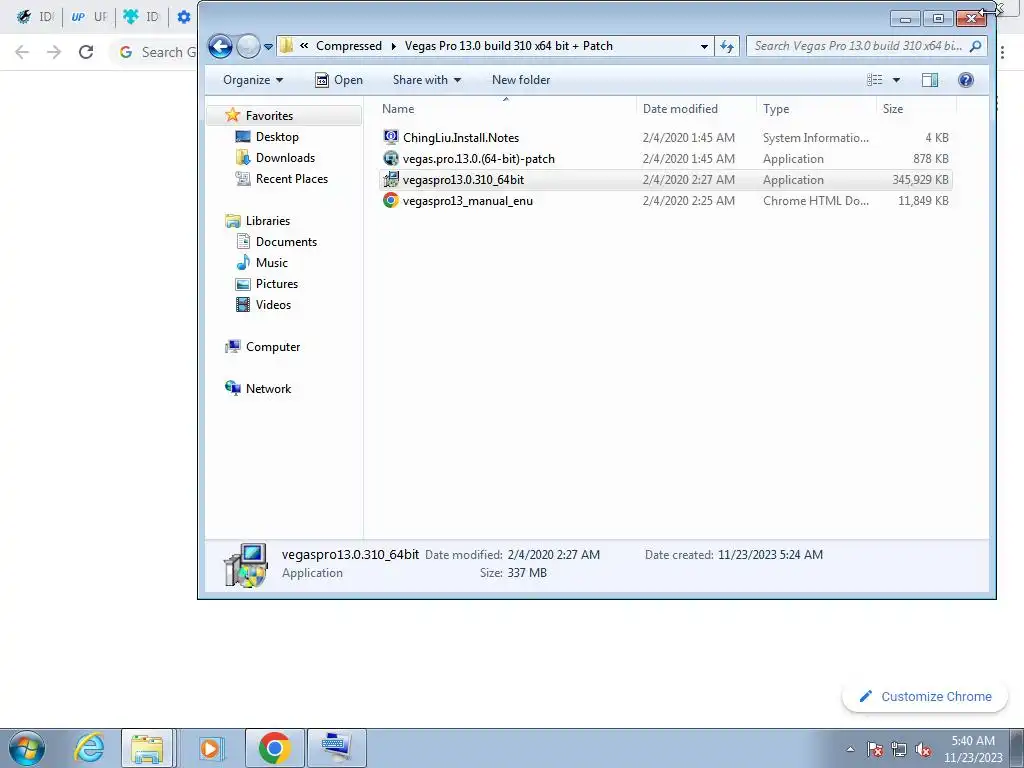This screenshot has height=768, width=1024.
Task: Open Windows Explorer from the taskbar
Action: 147,748
